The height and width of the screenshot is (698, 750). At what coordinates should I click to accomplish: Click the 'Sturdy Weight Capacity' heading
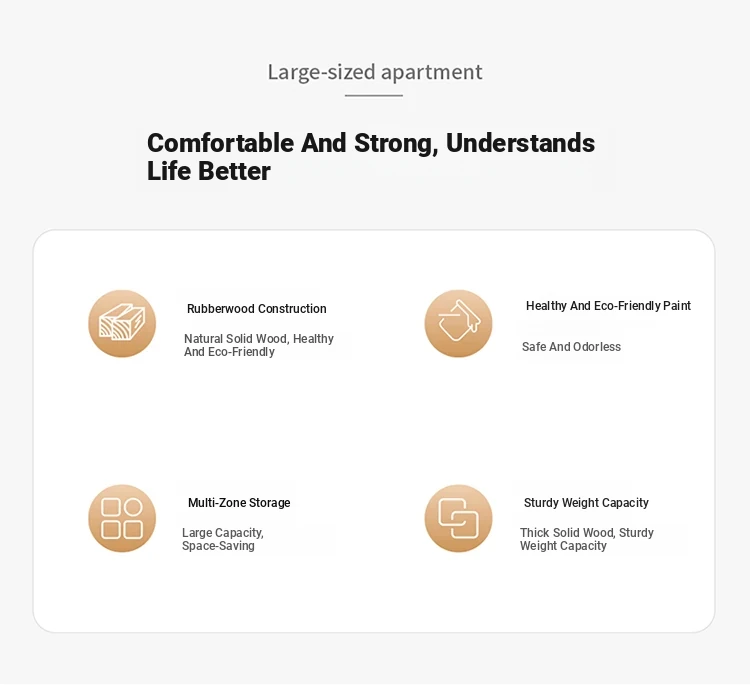coord(586,503)
